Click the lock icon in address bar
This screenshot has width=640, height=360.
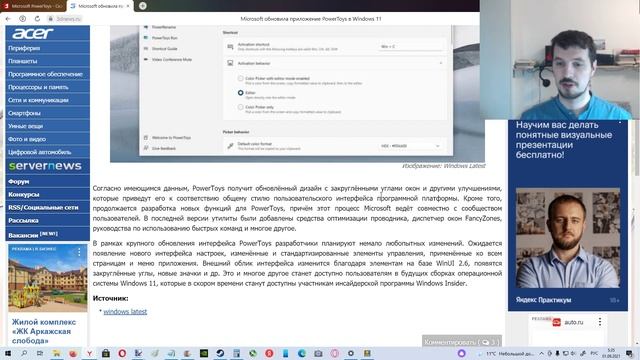pyautogui.click(x=51, y=19)
